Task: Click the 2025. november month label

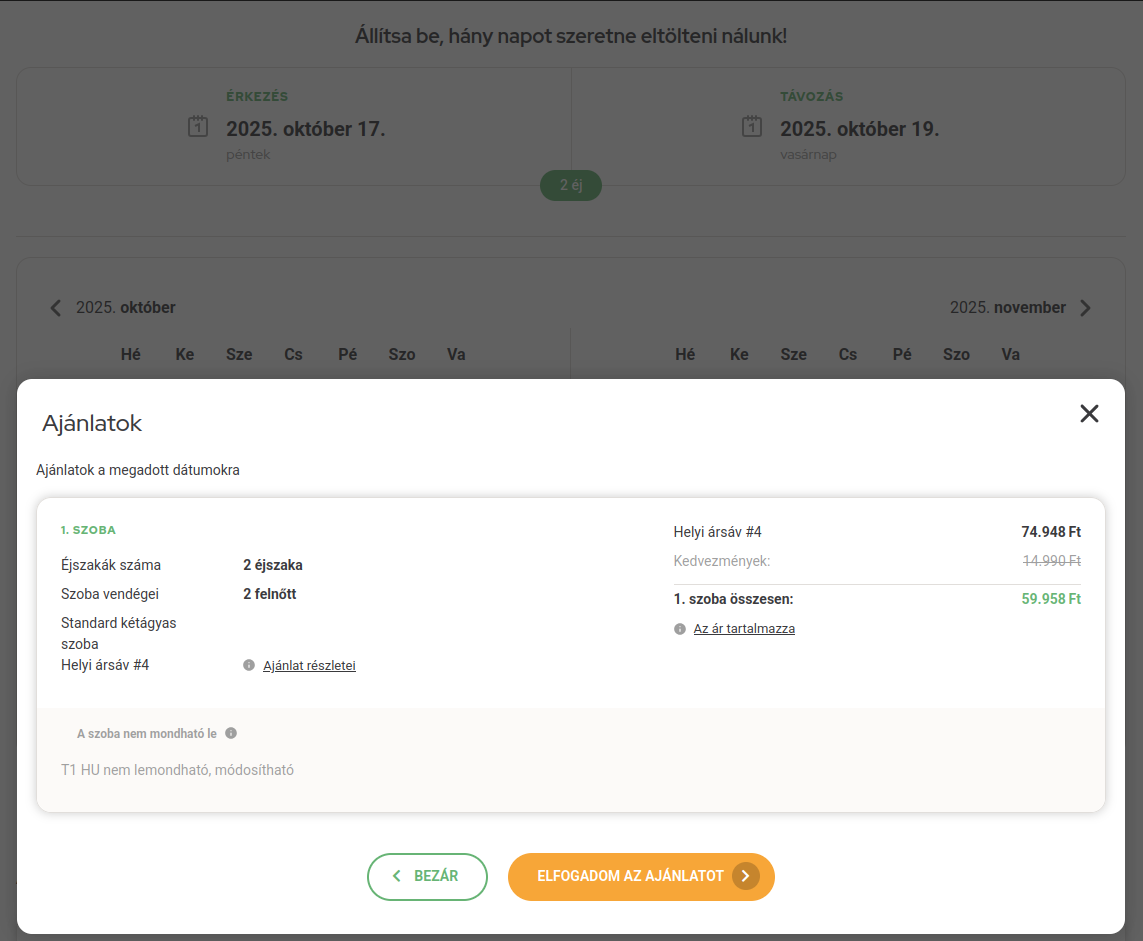Action: pos(1007,308)
